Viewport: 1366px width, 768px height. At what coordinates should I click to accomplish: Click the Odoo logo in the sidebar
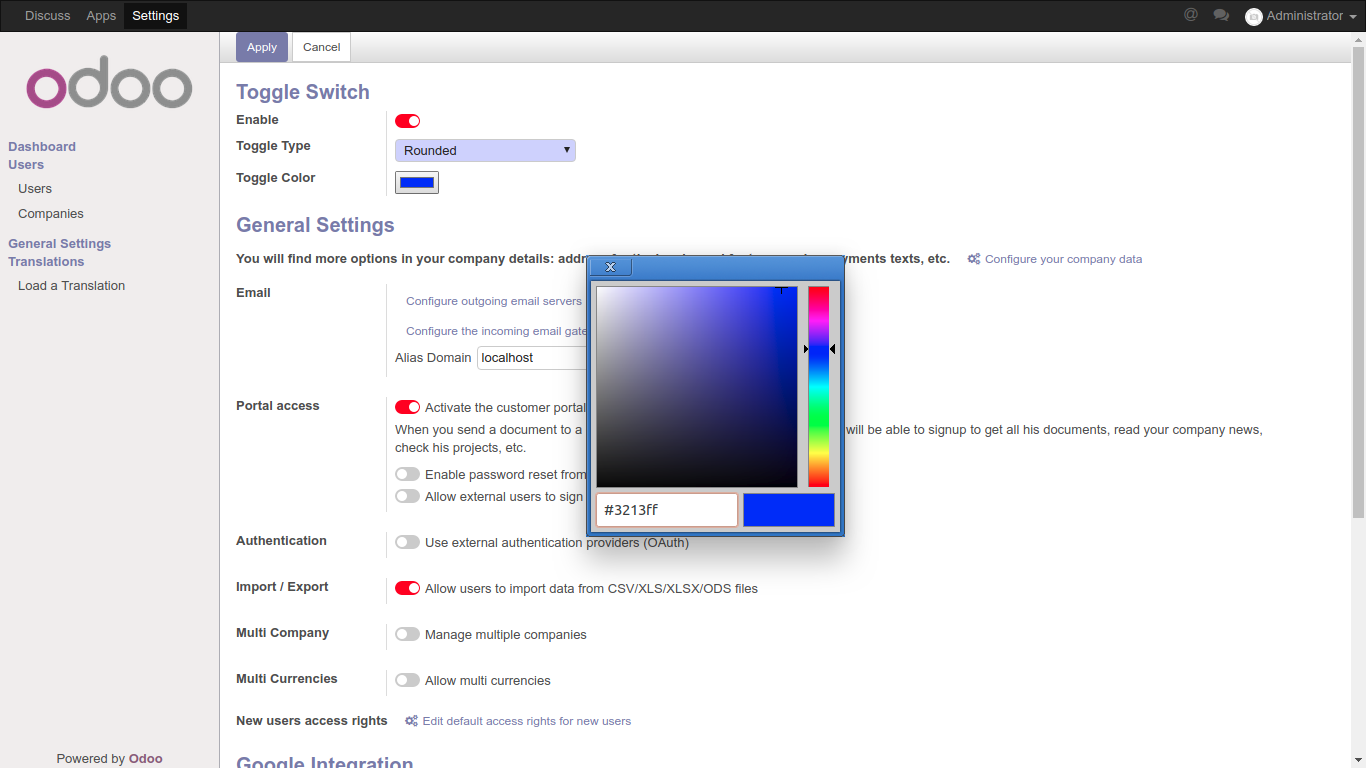(108, 84)
